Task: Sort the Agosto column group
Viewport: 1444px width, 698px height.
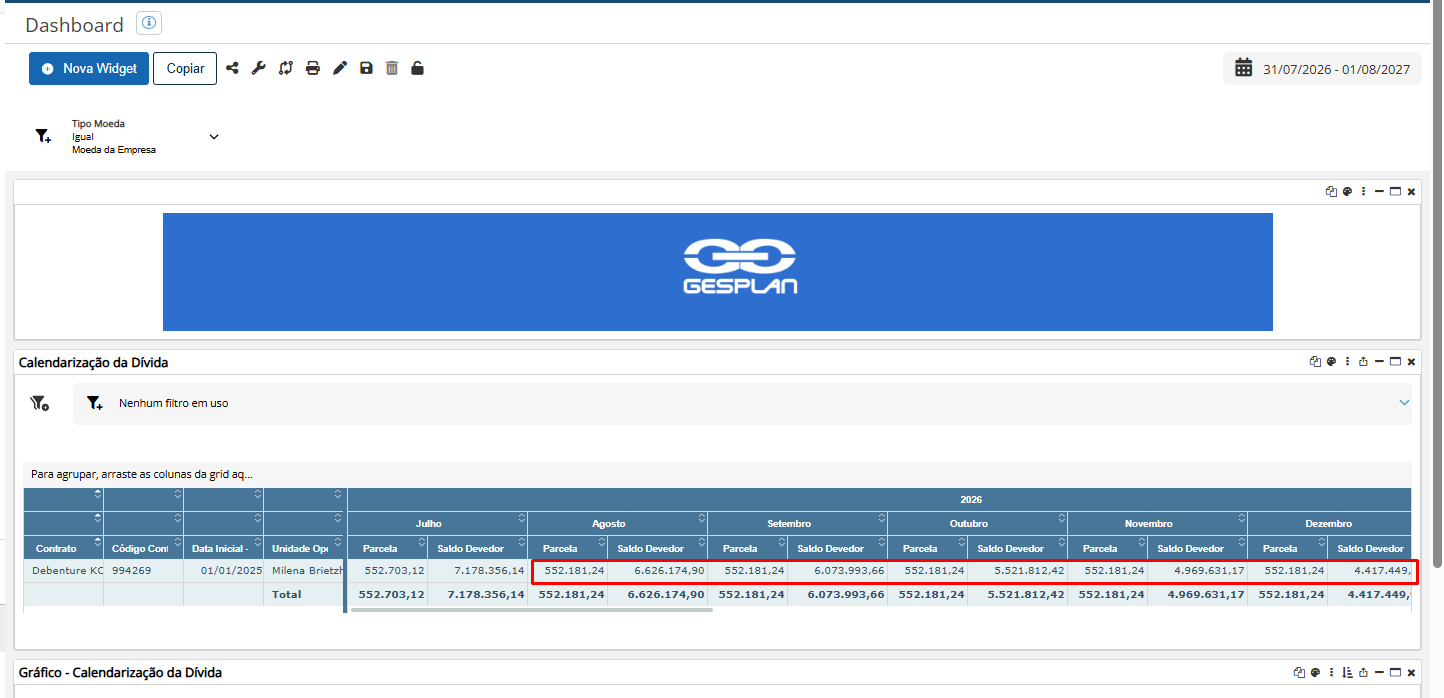Action: click(701, 519)
